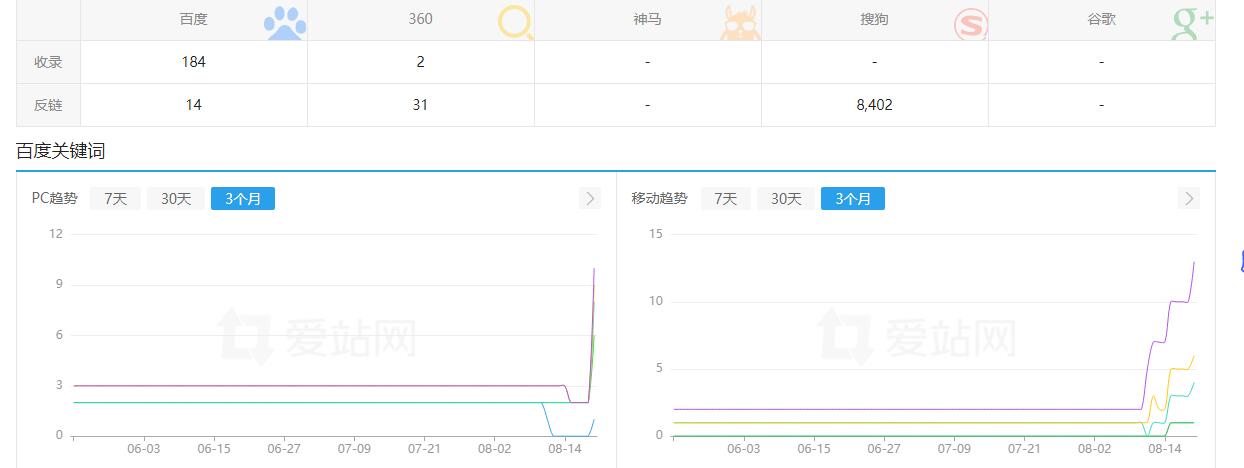Screen dimensions: 1244x468
Task: Select 30天 in 移动趋势 chart
Action: (x=786, y=198)
